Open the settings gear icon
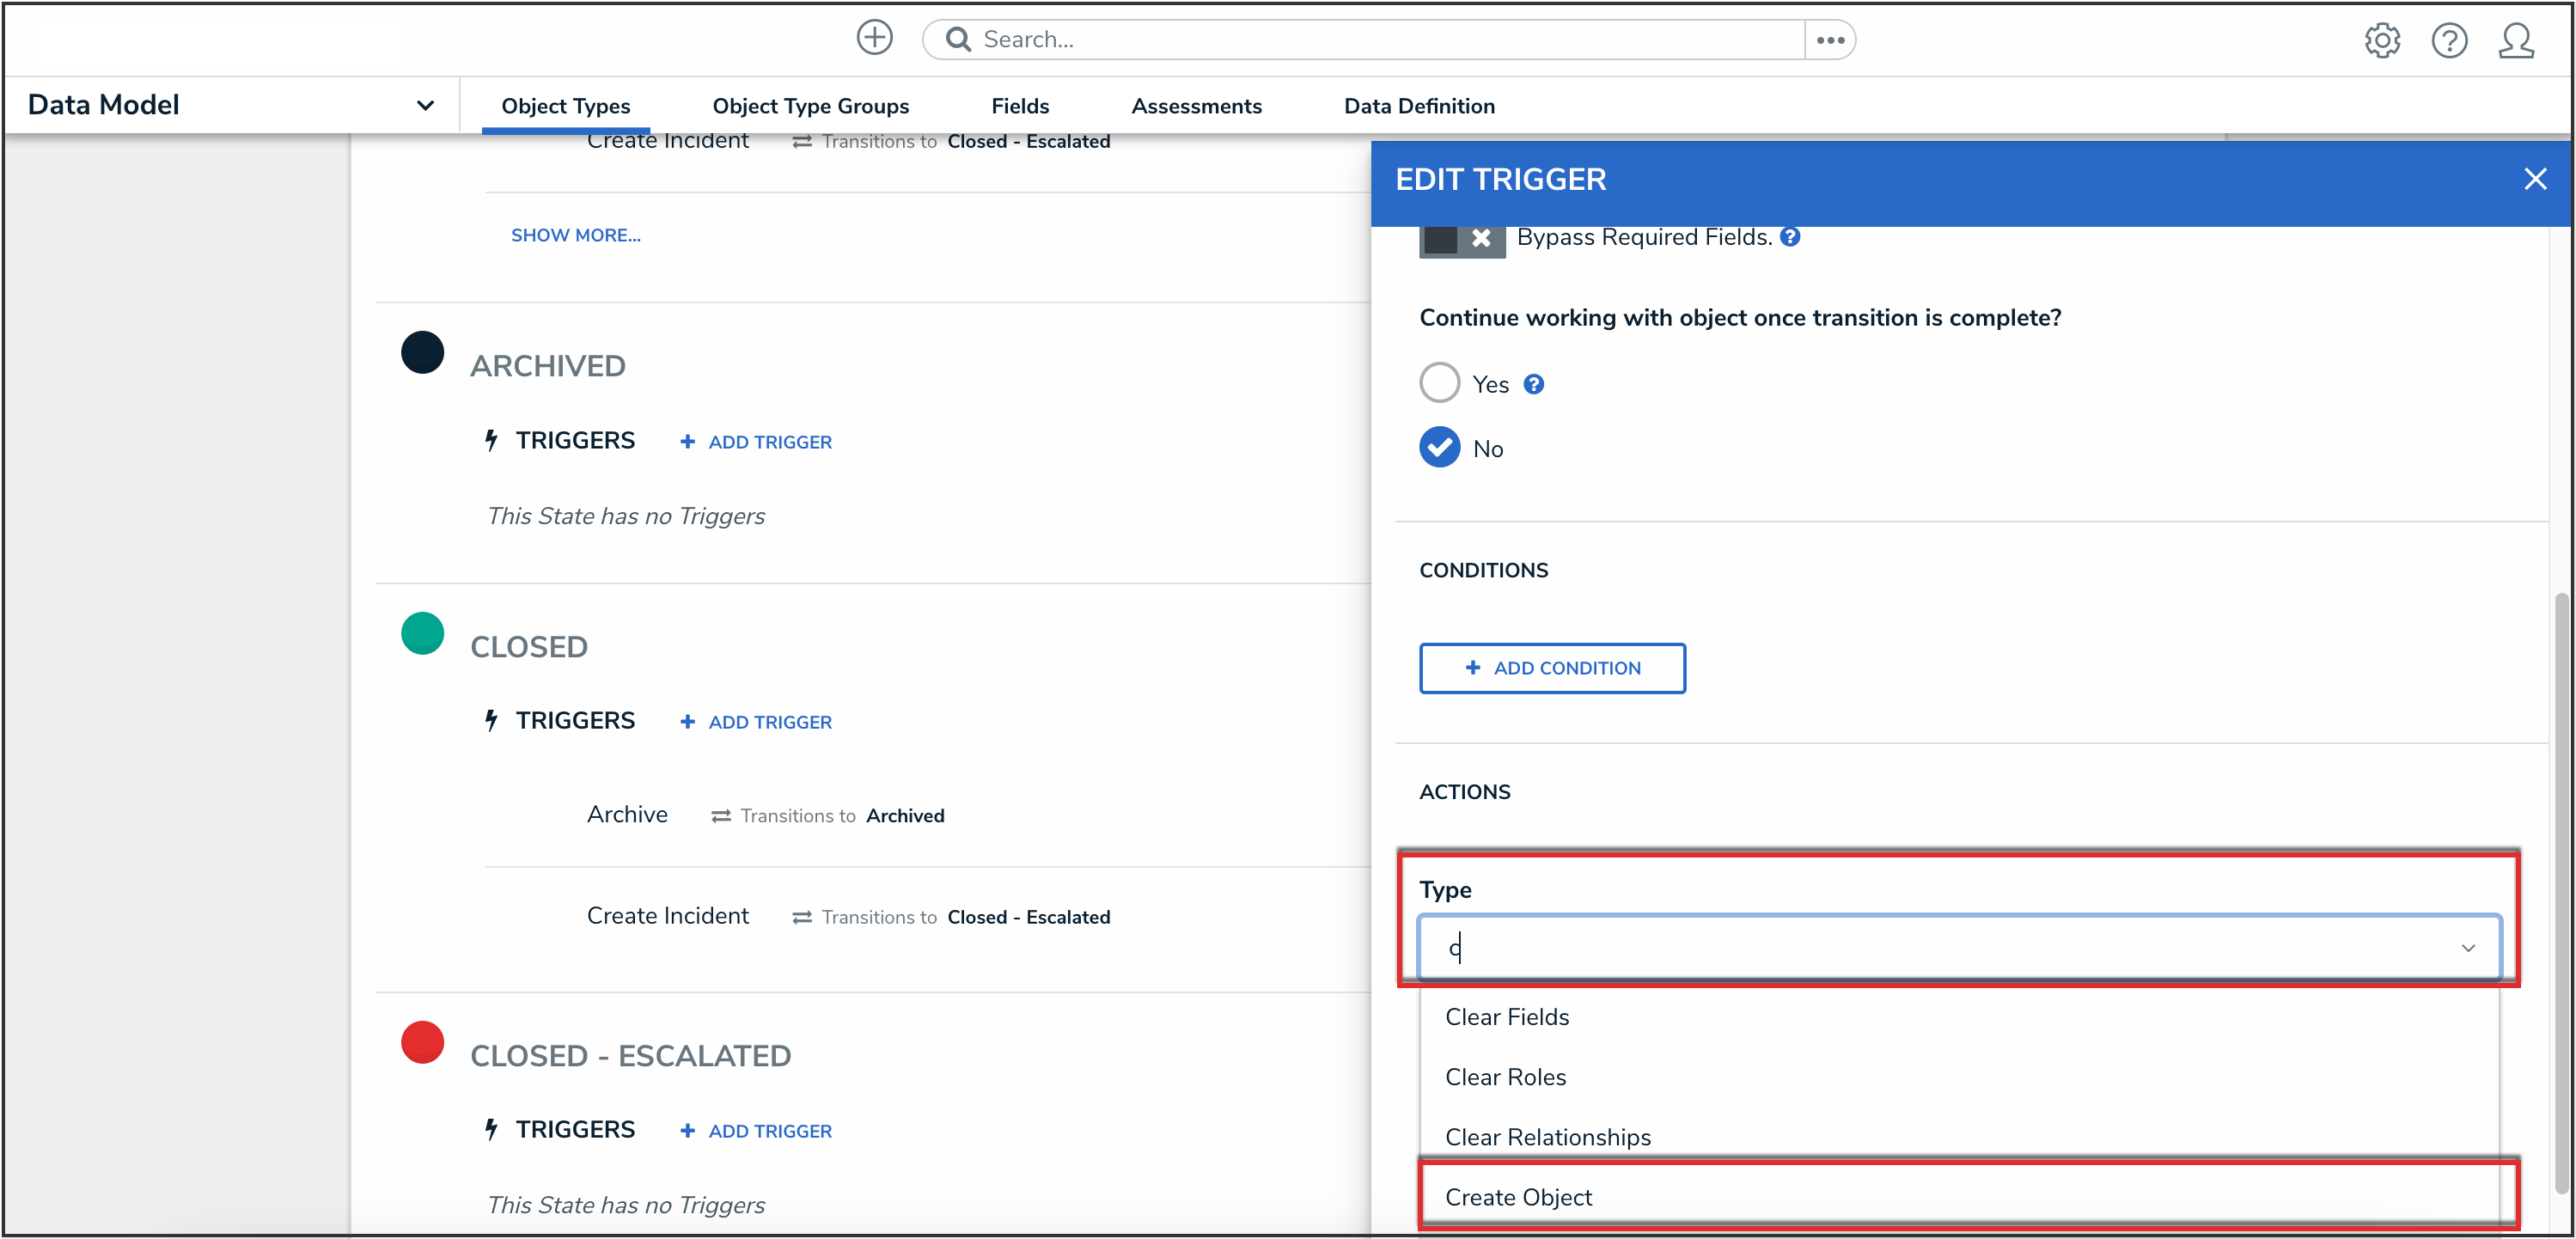Screen dimensions: 2576x1239 point(2381,40)
